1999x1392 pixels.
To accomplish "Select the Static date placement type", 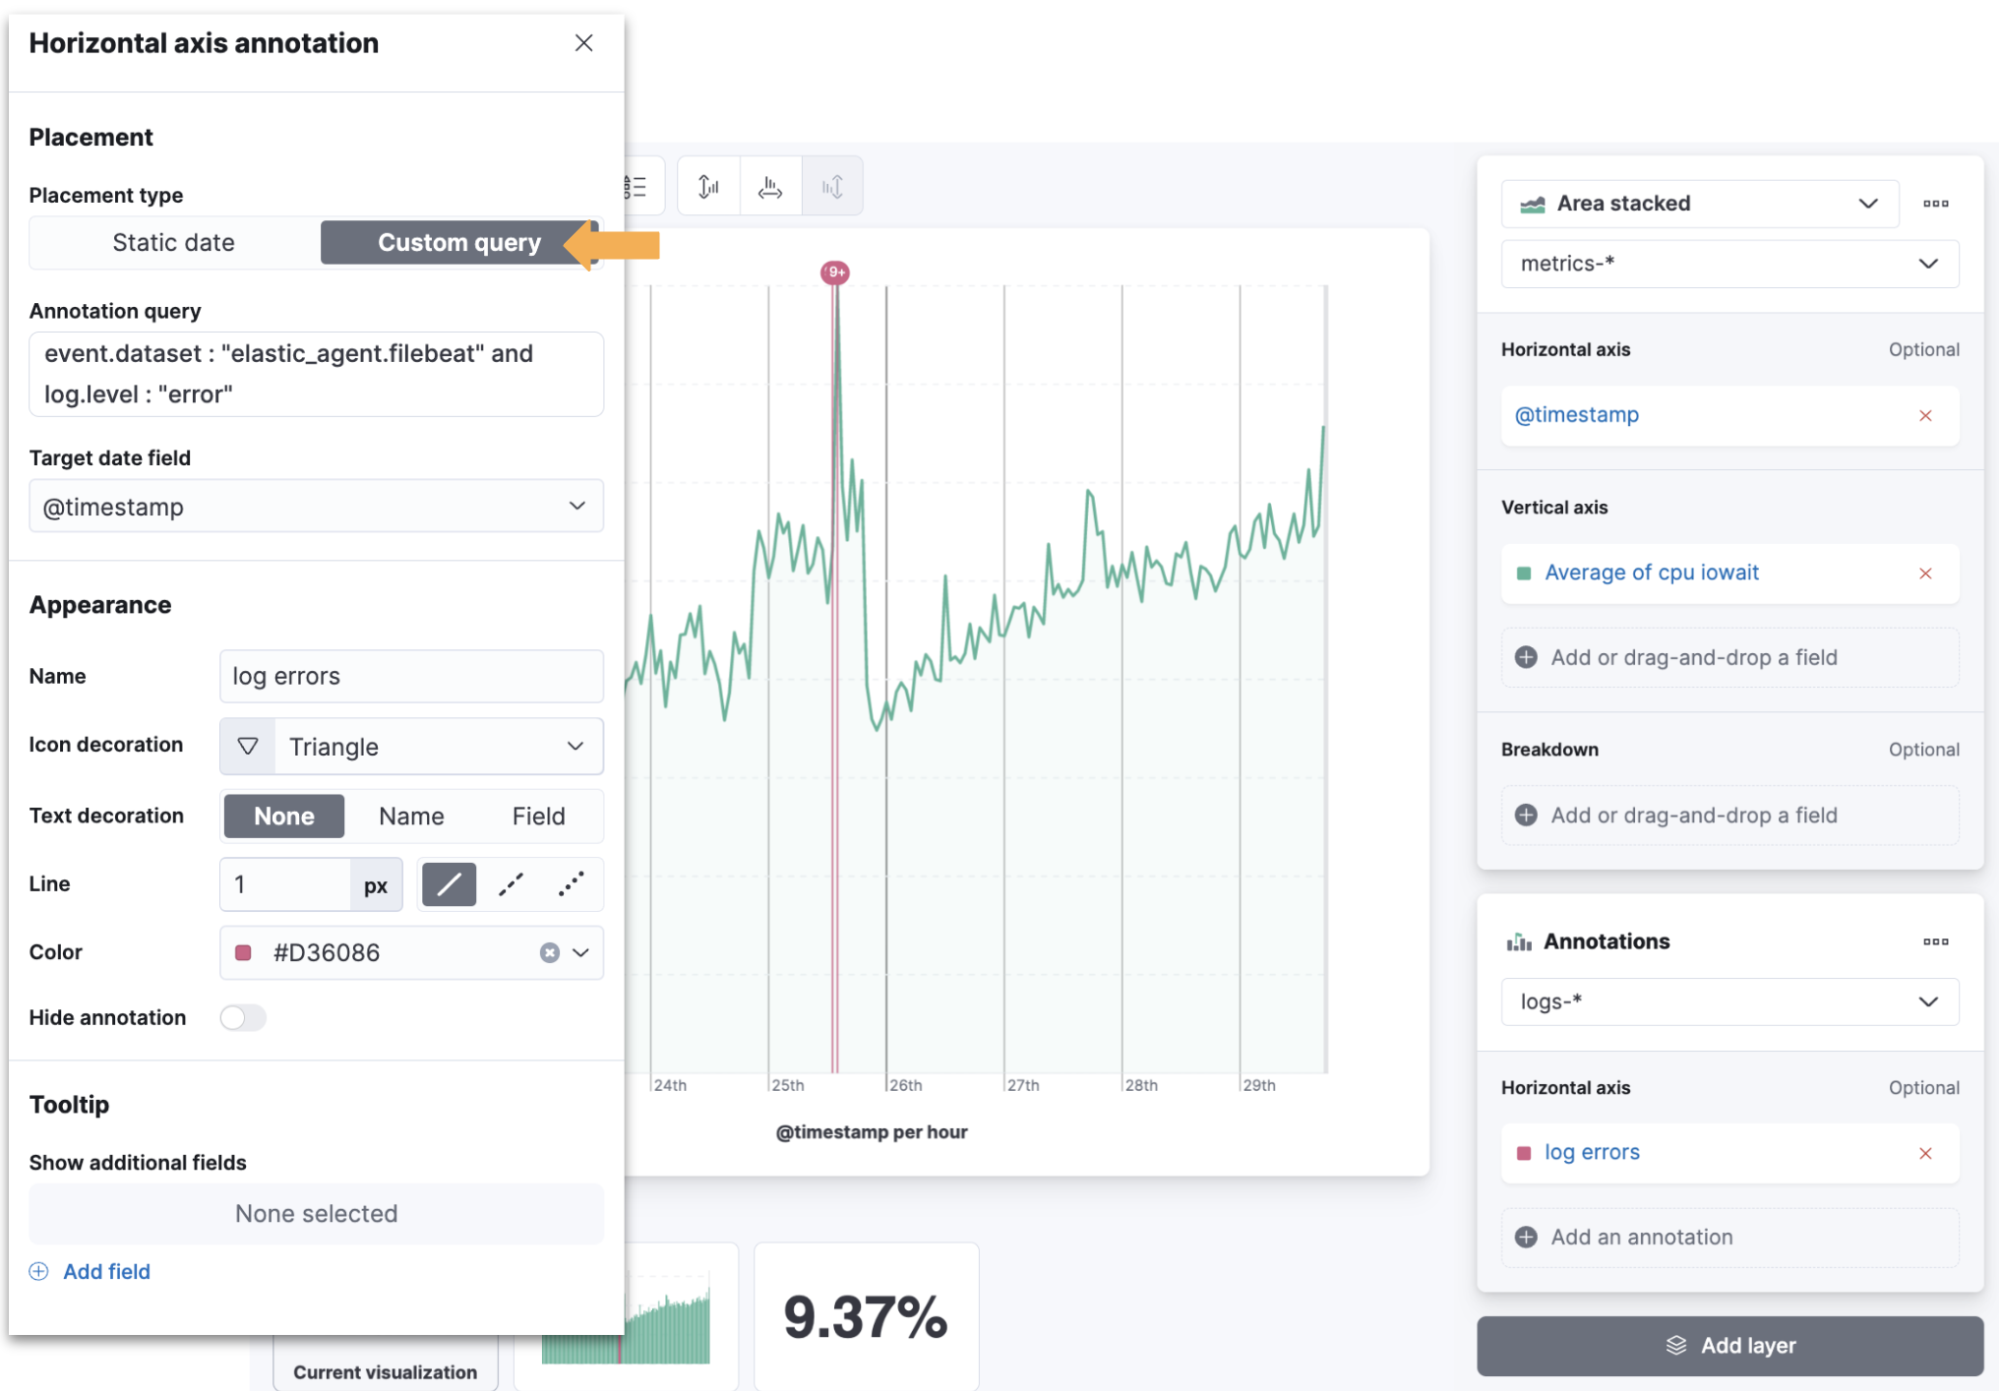I will coord(172,242).
